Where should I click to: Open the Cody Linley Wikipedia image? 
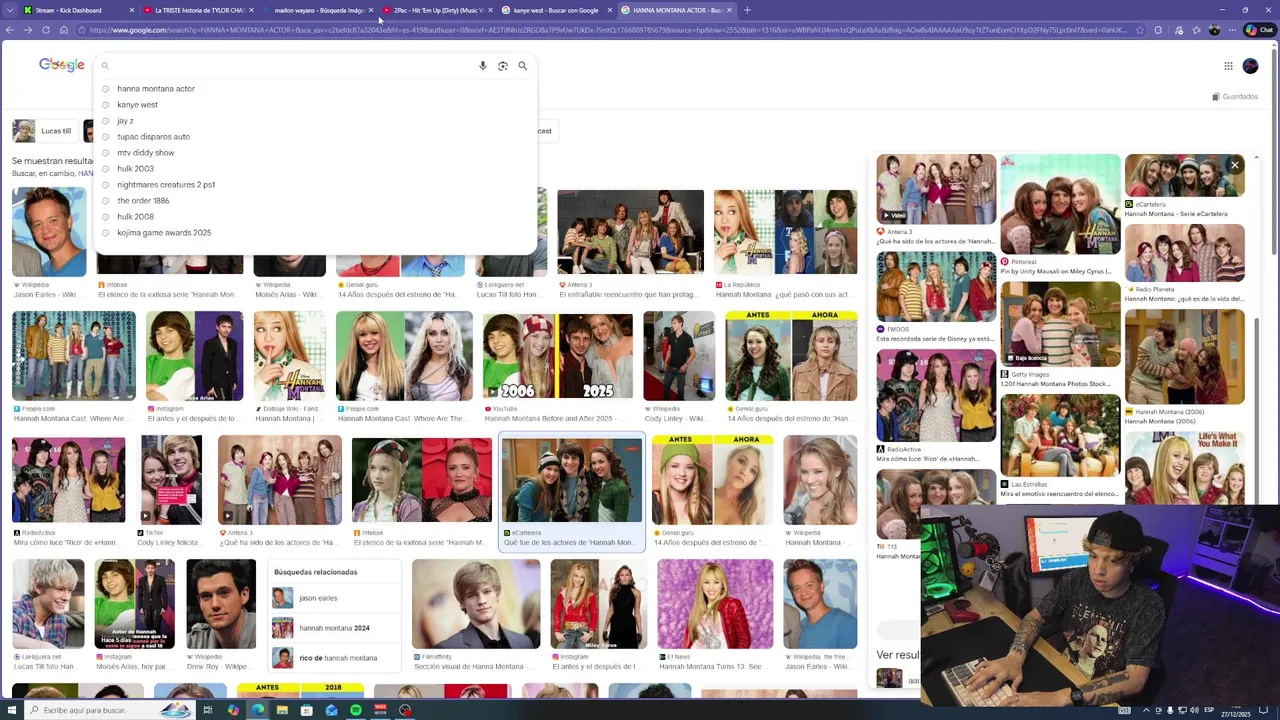(x=679, y=356)
